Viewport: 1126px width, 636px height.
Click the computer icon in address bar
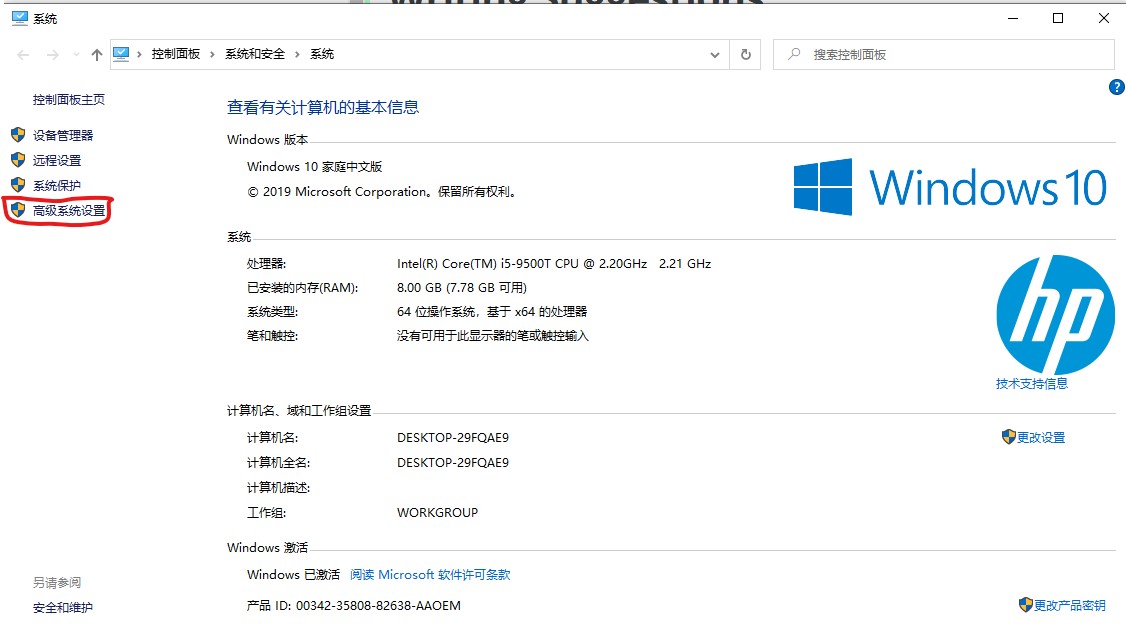pos(121,54)
